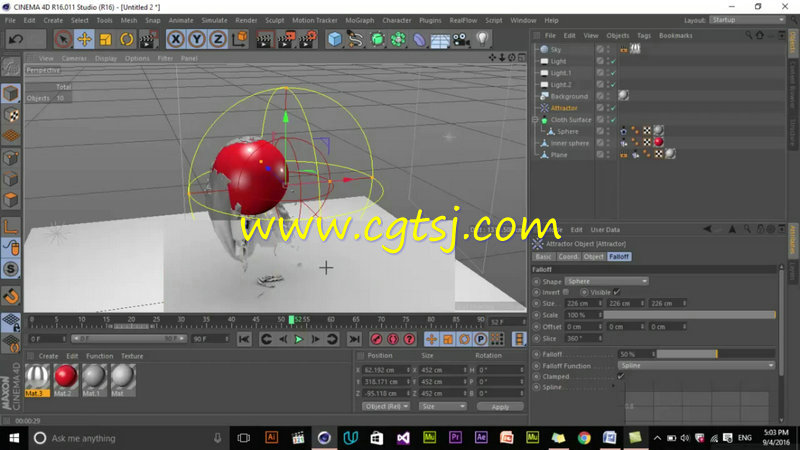Toggle the Attractor enable checkmark
The width and height of the screenshot is (800, 450).
pyautogui.click(x=613, y=108)
